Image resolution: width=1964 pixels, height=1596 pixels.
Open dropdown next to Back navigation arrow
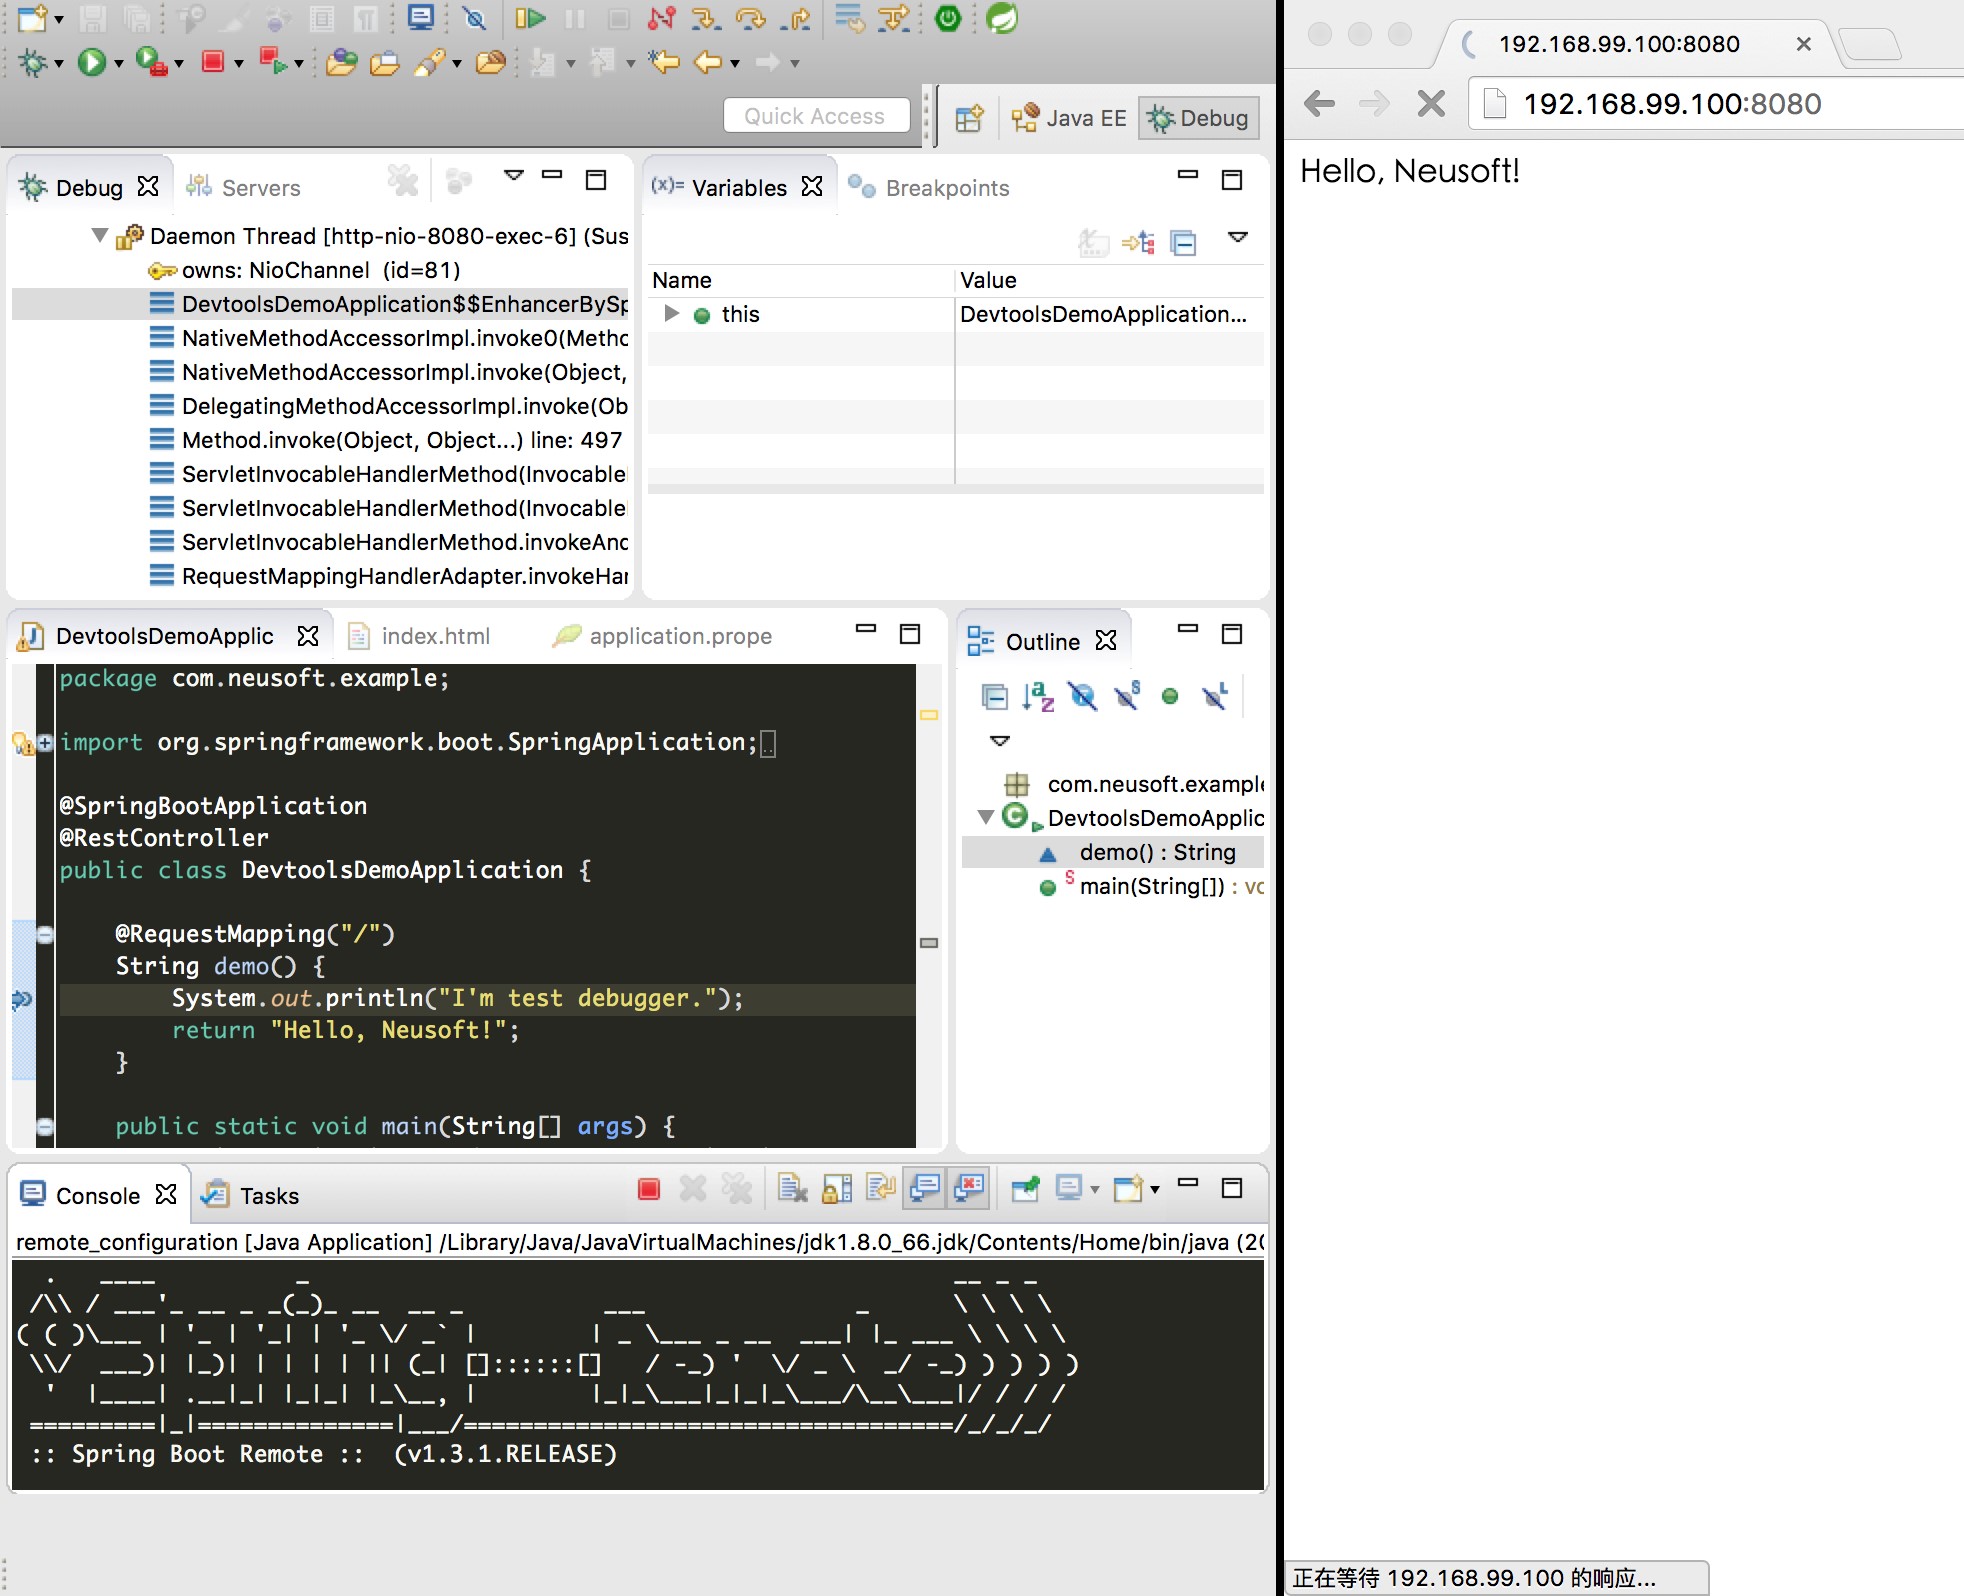735,63
